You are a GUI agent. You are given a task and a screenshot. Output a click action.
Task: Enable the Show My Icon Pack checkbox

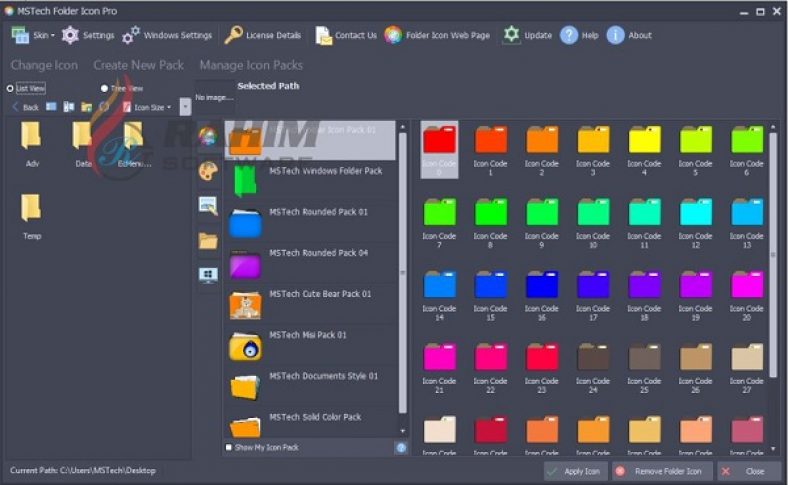coord(229,447)
